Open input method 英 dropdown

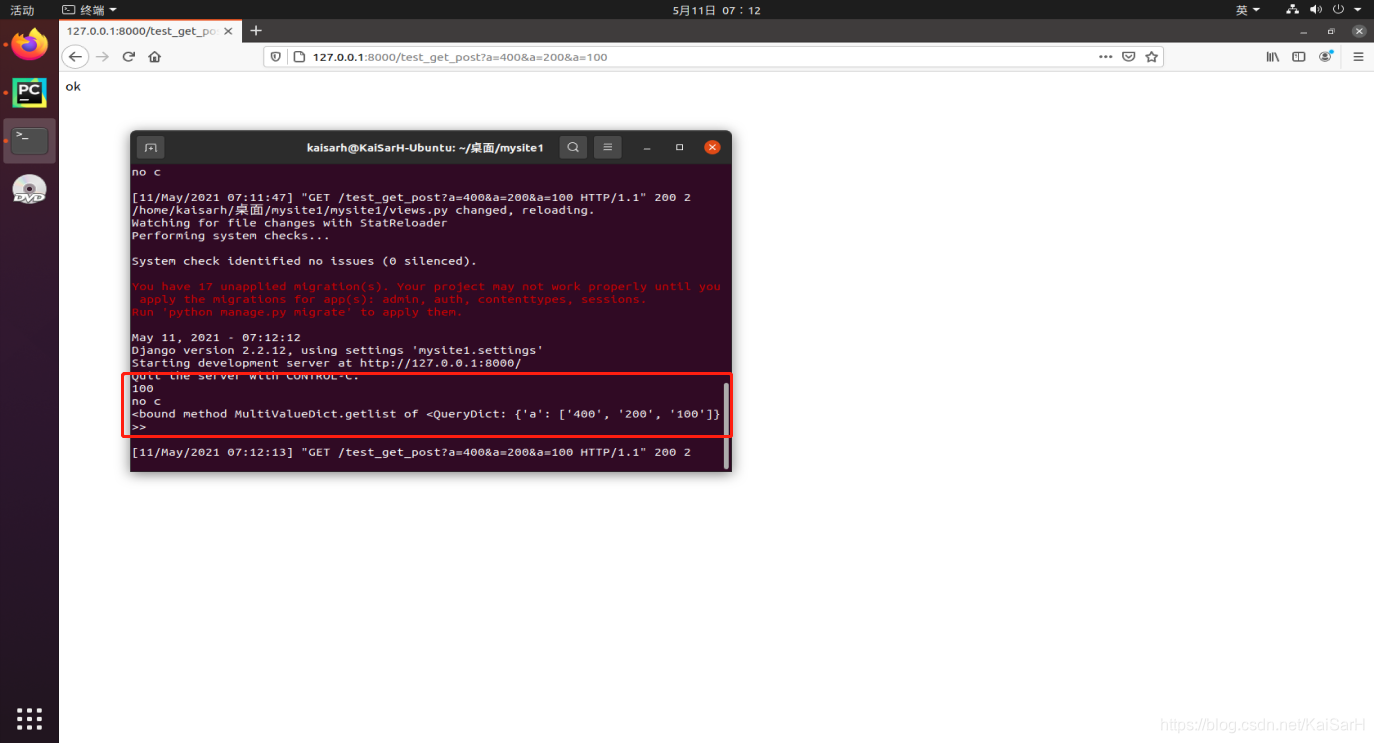click(x=1247, y=10)
